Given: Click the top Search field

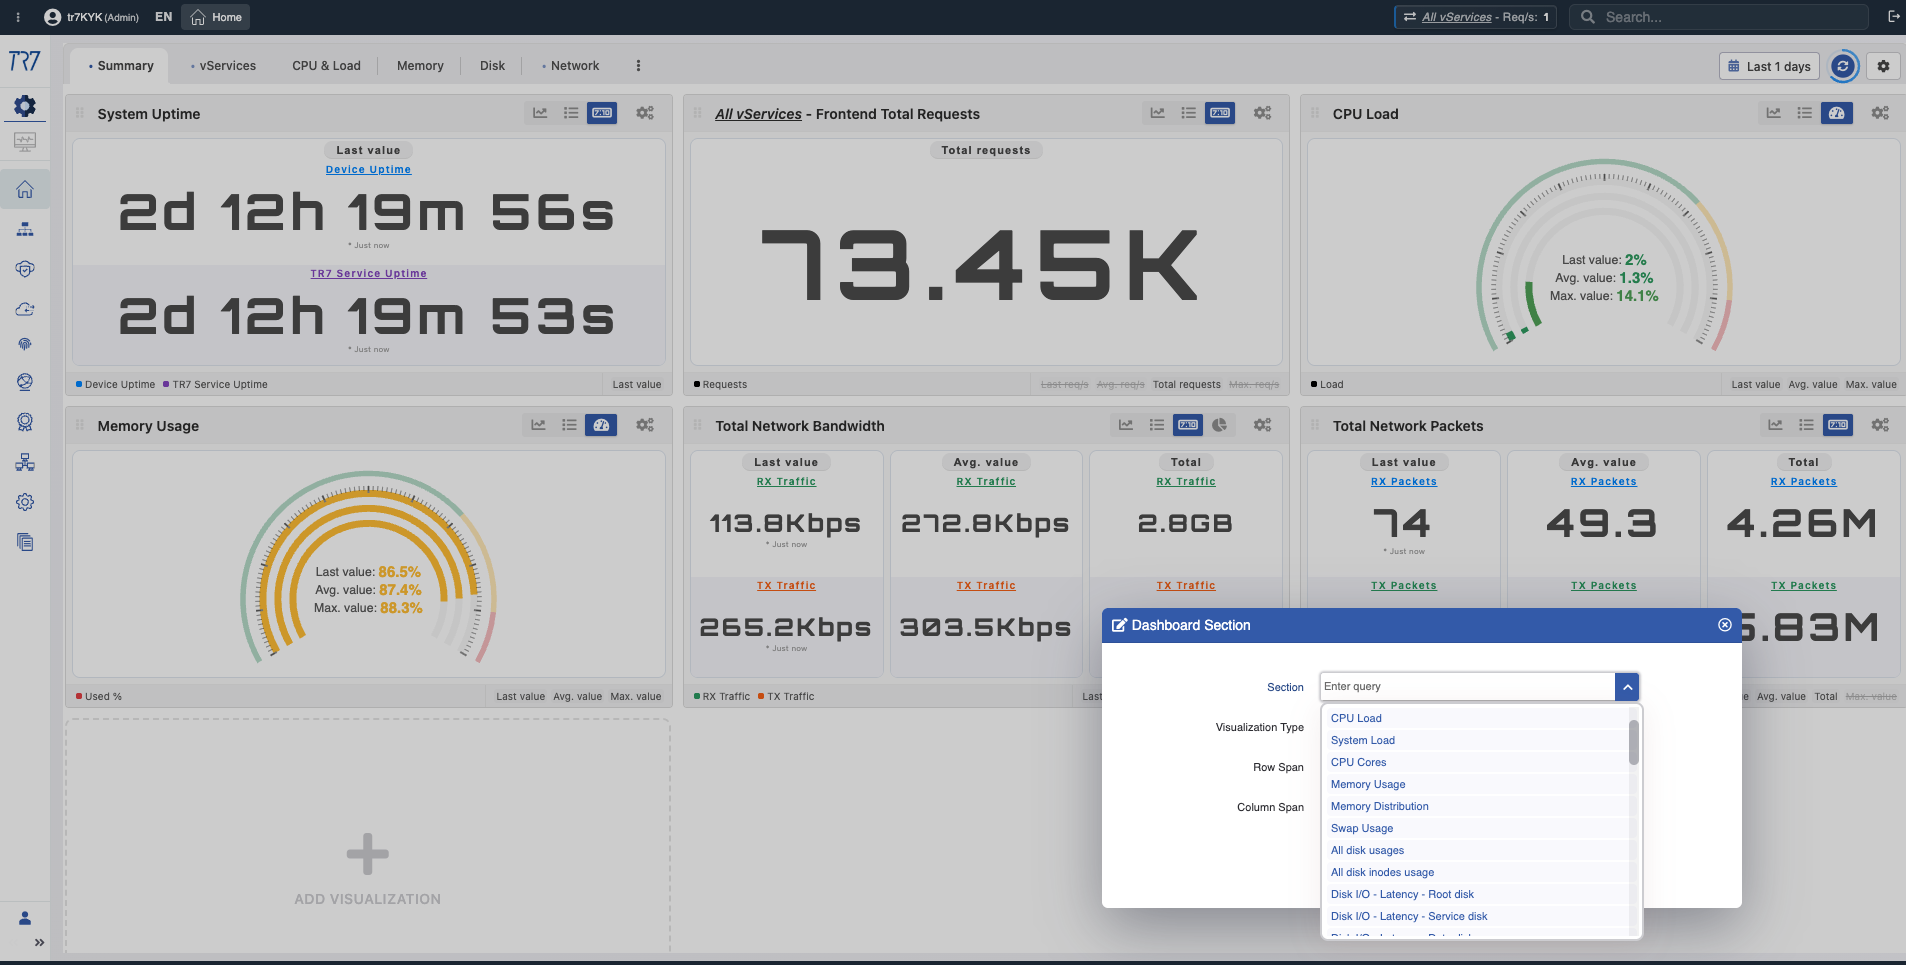Looking at the screenshot, I should click(x=1718, y=17).
